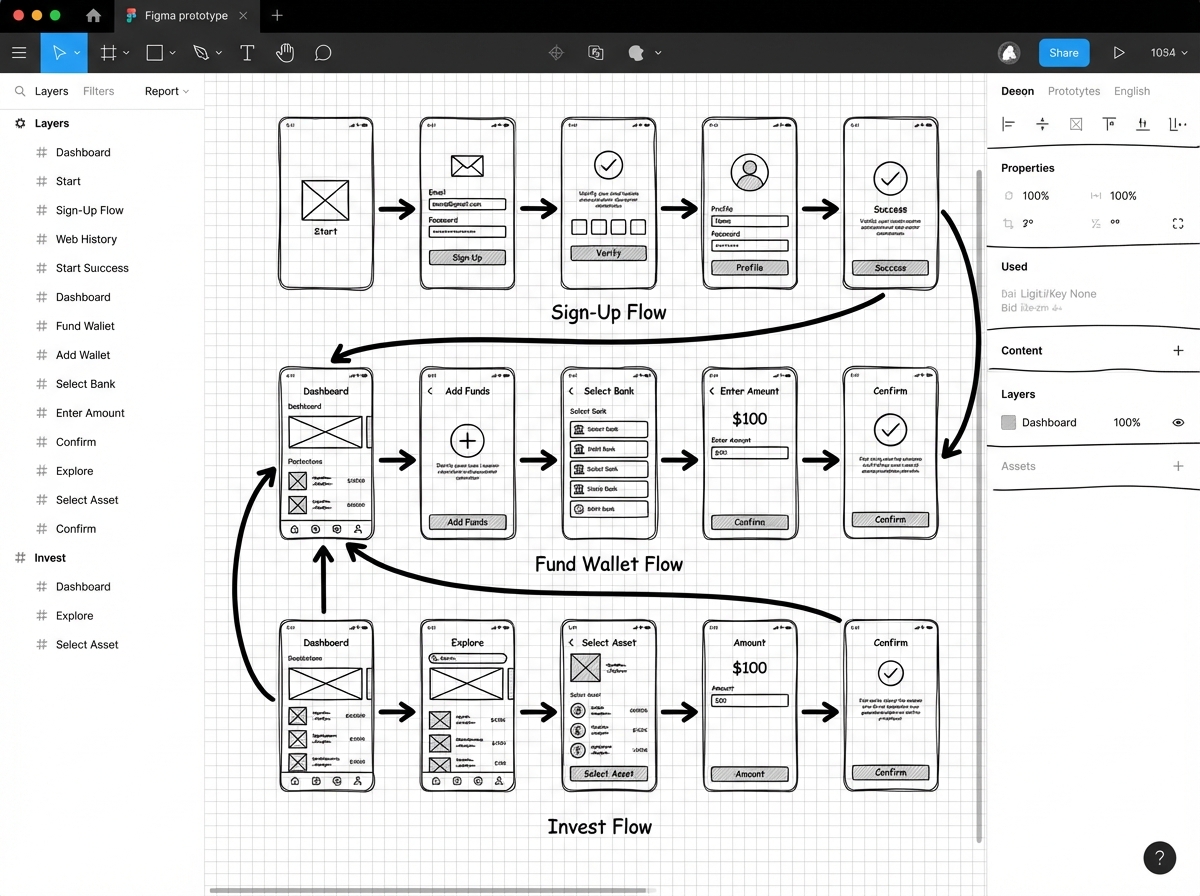Open the Report dropdown
The image size is (1200, 896).
pos(166,91)
